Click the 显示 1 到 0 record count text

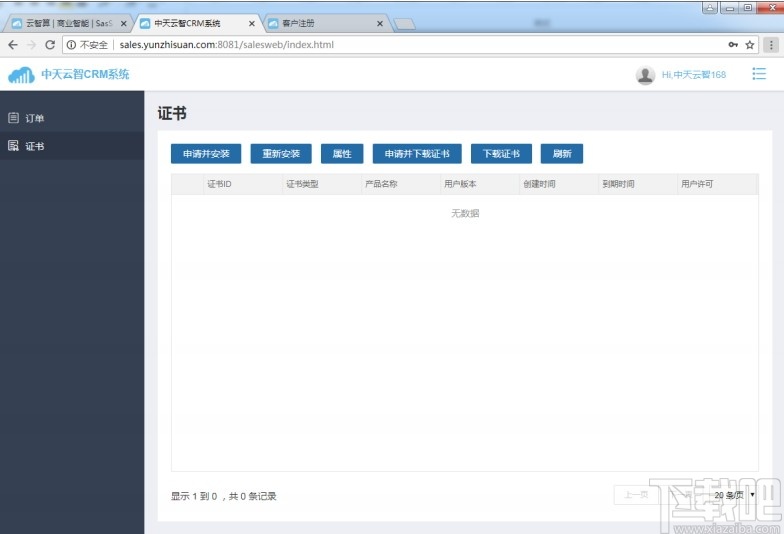point(224,496)
